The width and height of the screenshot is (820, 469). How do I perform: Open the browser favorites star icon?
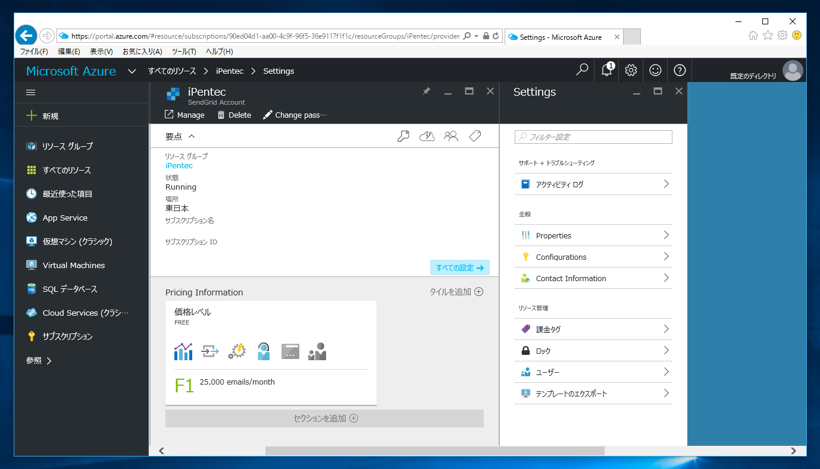[768, 36]
